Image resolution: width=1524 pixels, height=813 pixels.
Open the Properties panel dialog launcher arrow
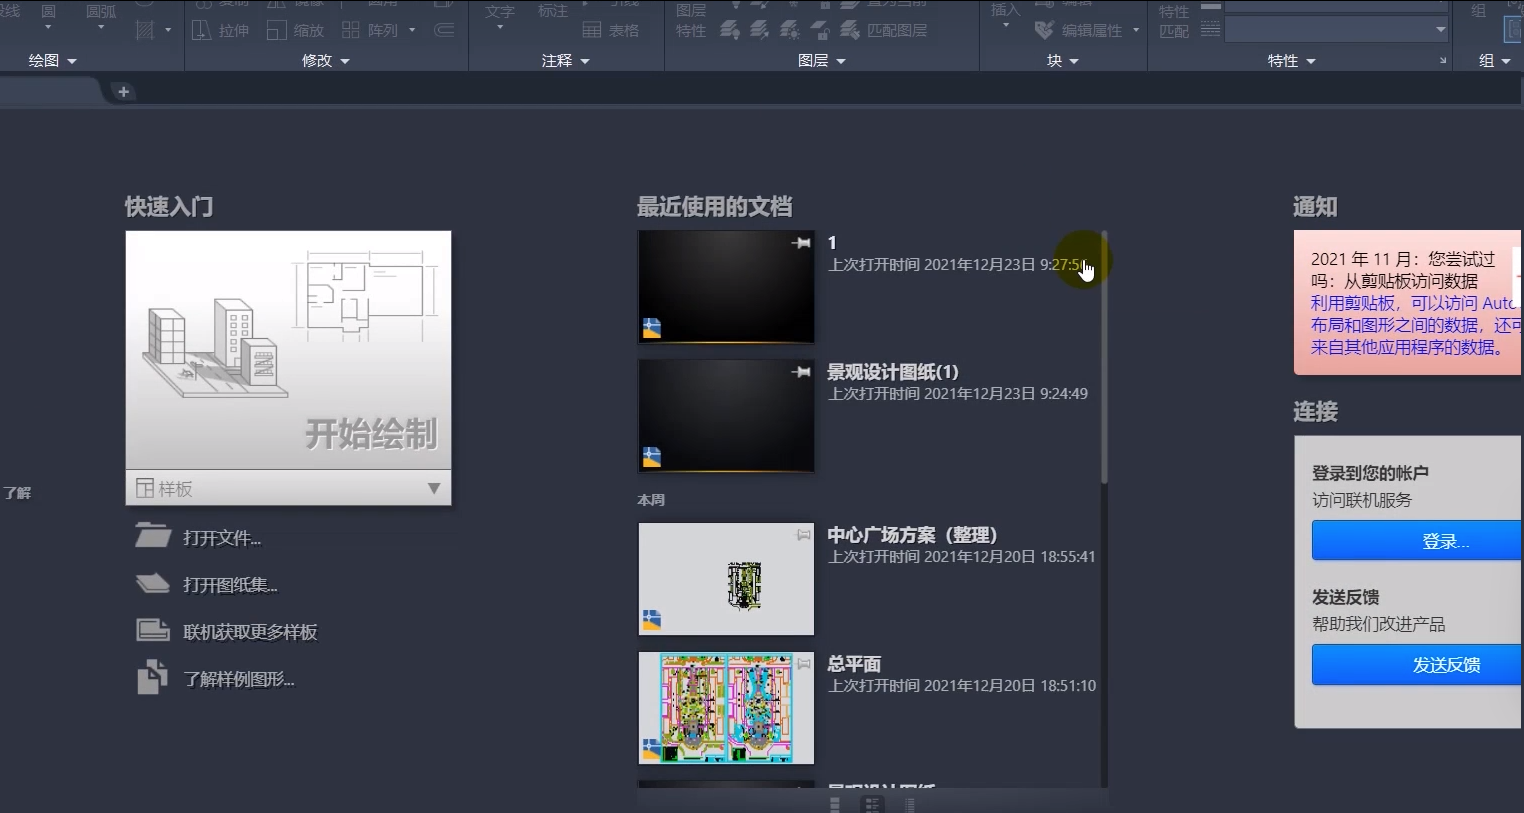pyautogui.click(x=1442, y=61)
